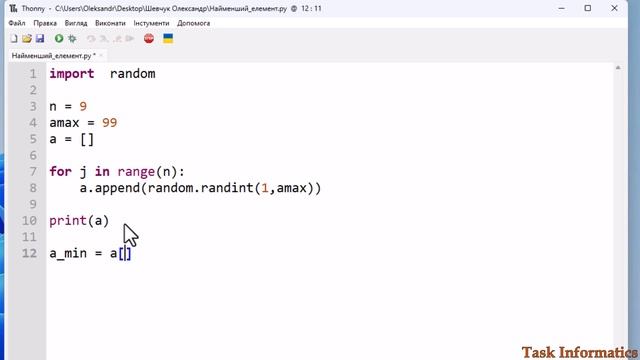Click the Step over debug icon
Image resolution: width=640 pixels, height=360 pixels.
pos(91,39)
